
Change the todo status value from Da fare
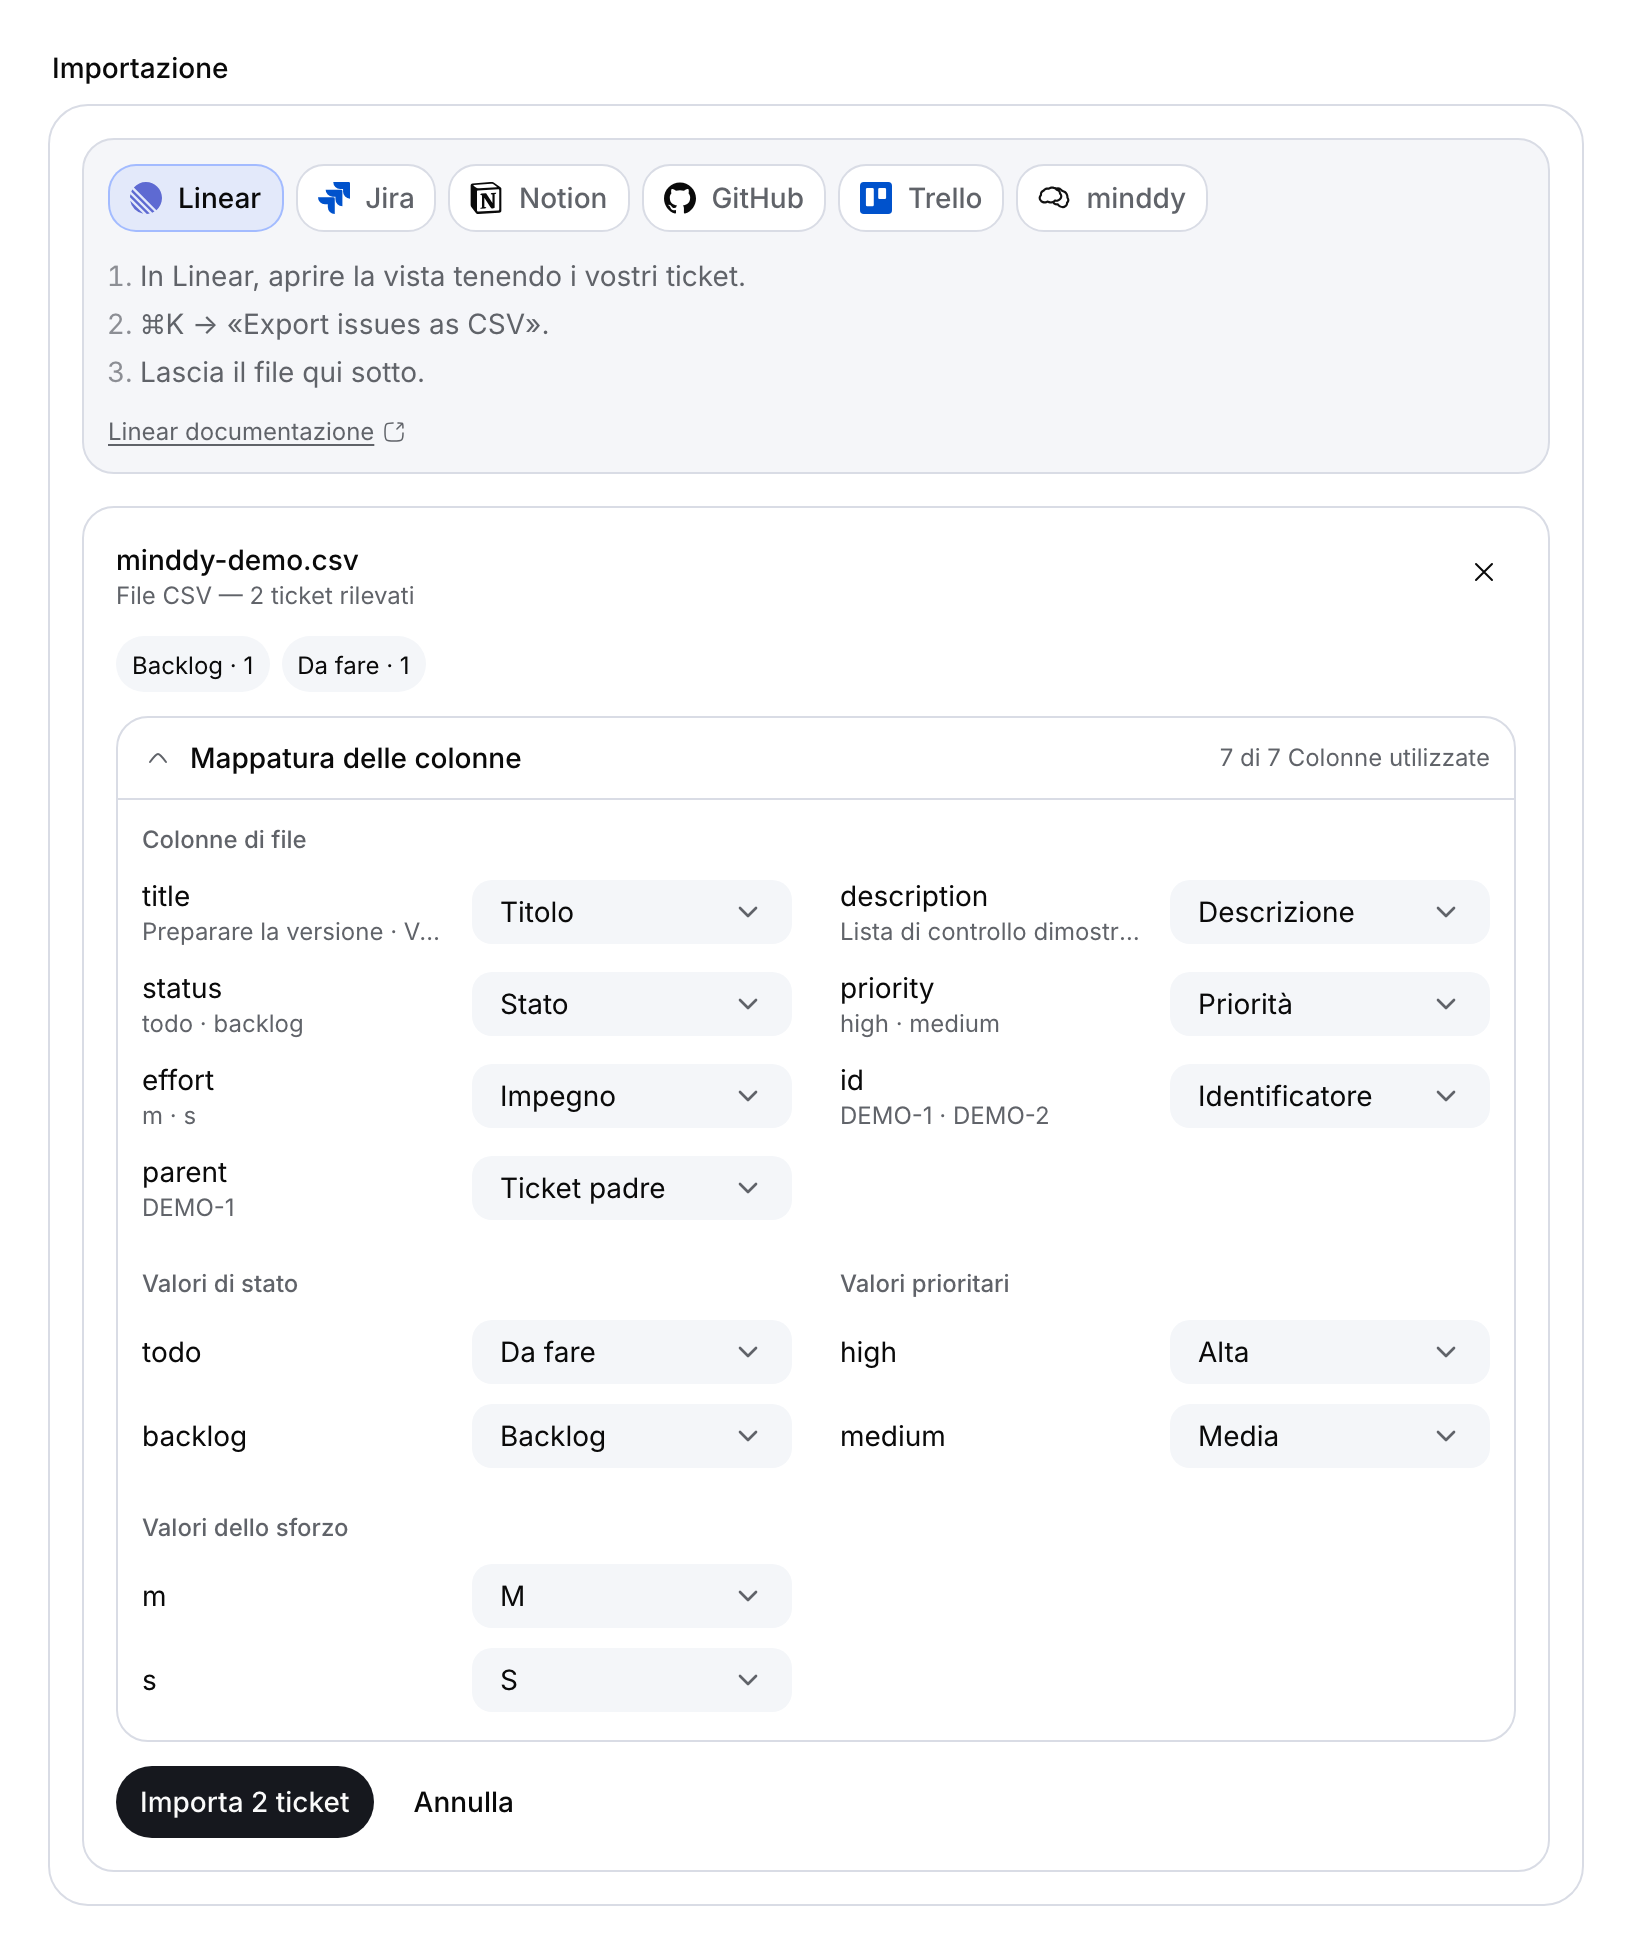pyautogui.click(x=632, y=1352)
